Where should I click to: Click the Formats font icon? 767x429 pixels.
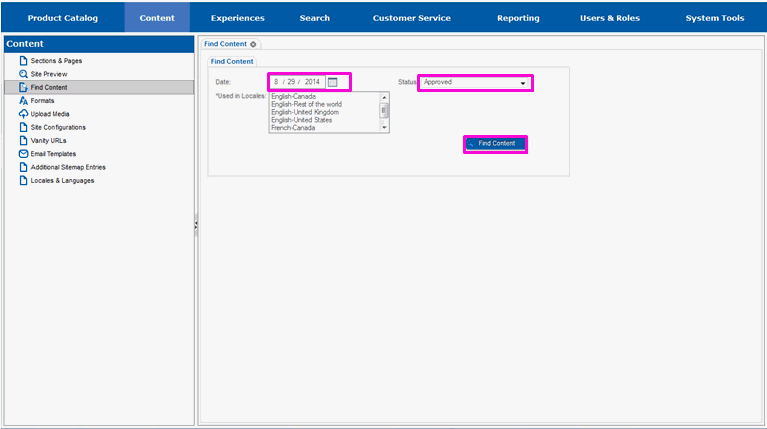click(23, 101)
